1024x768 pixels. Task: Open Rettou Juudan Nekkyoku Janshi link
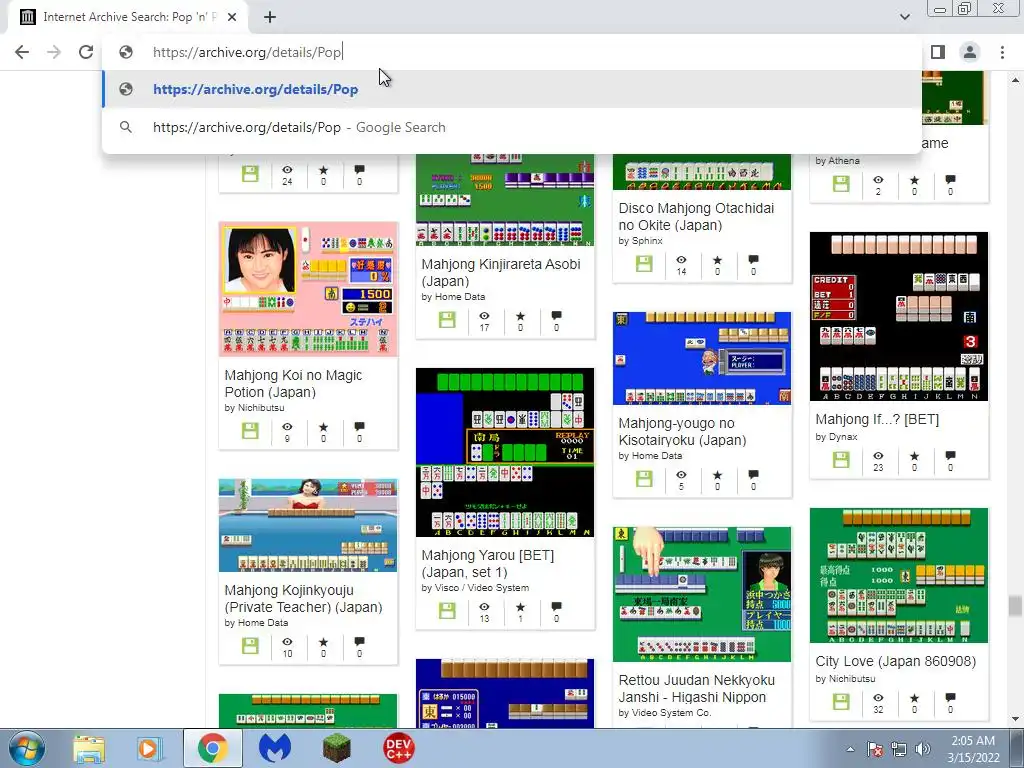pos(696,688)
